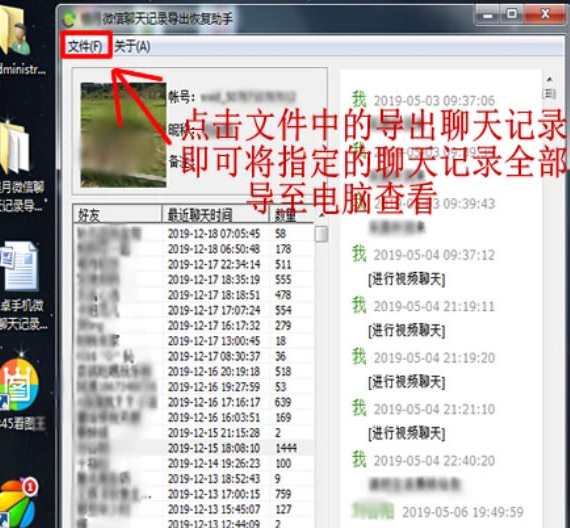This screenshot has width=570, height=528.
Task: Sort by the 最近聊天时间 column header
Action: (215, 215)
